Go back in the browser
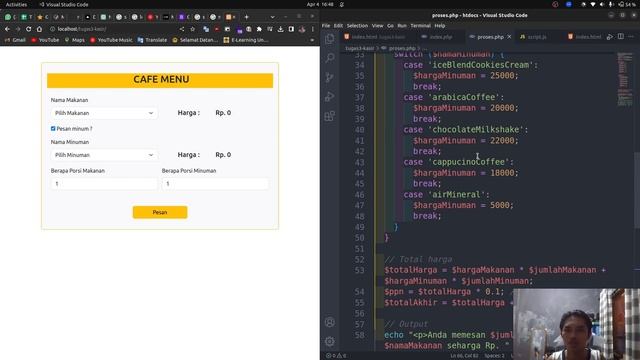This screenshot has height=360, width=640. (x=7, y=29)
